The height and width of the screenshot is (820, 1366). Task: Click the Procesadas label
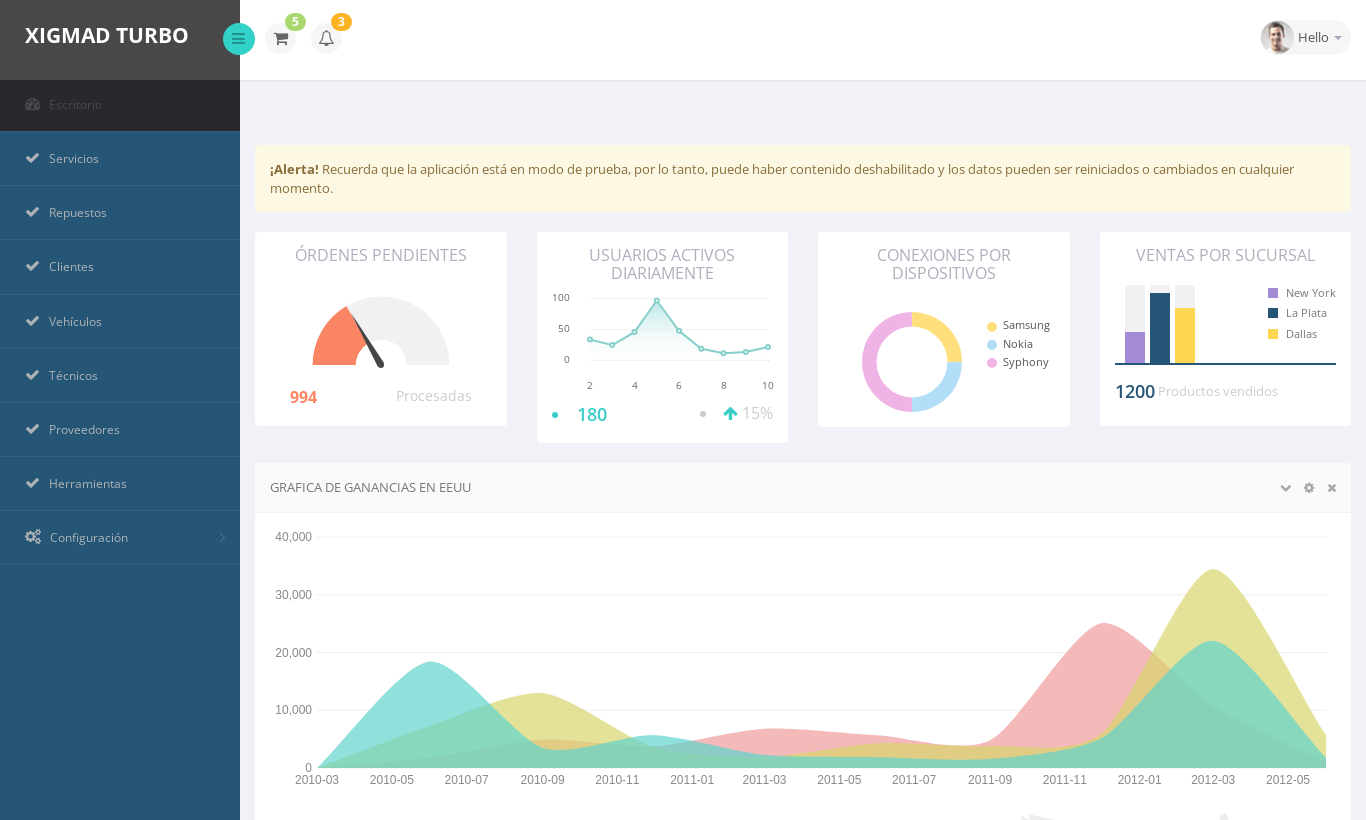point(434,396)
